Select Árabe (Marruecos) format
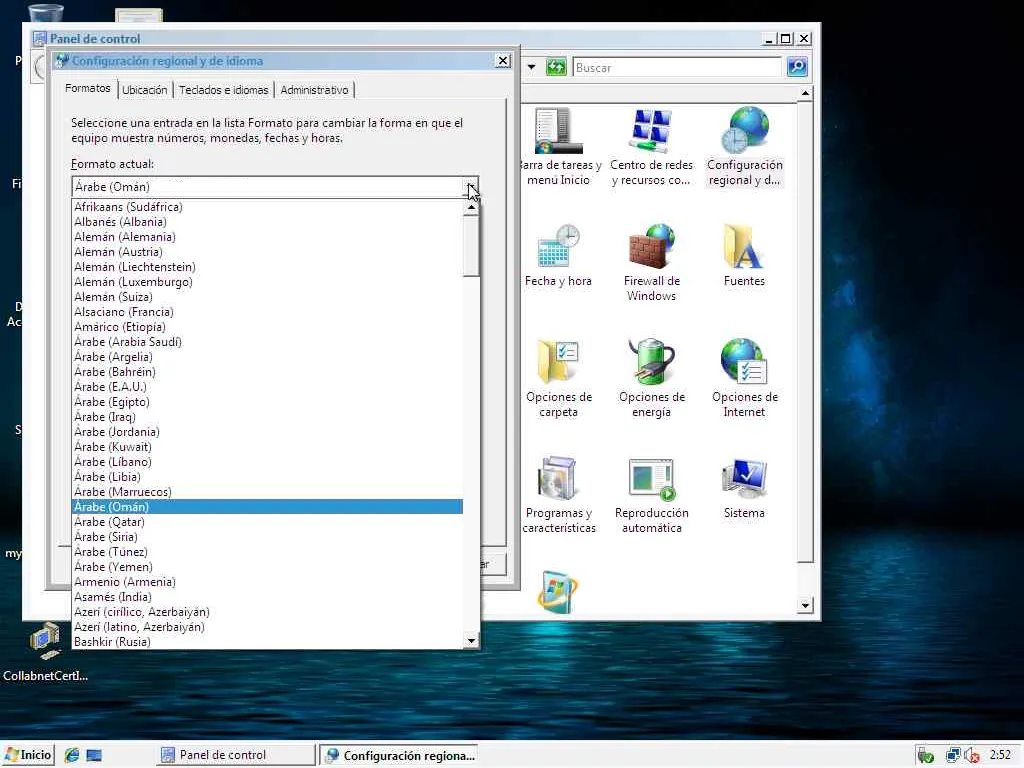This screenshot has height=768, width=1024. (x=267, y=492)
